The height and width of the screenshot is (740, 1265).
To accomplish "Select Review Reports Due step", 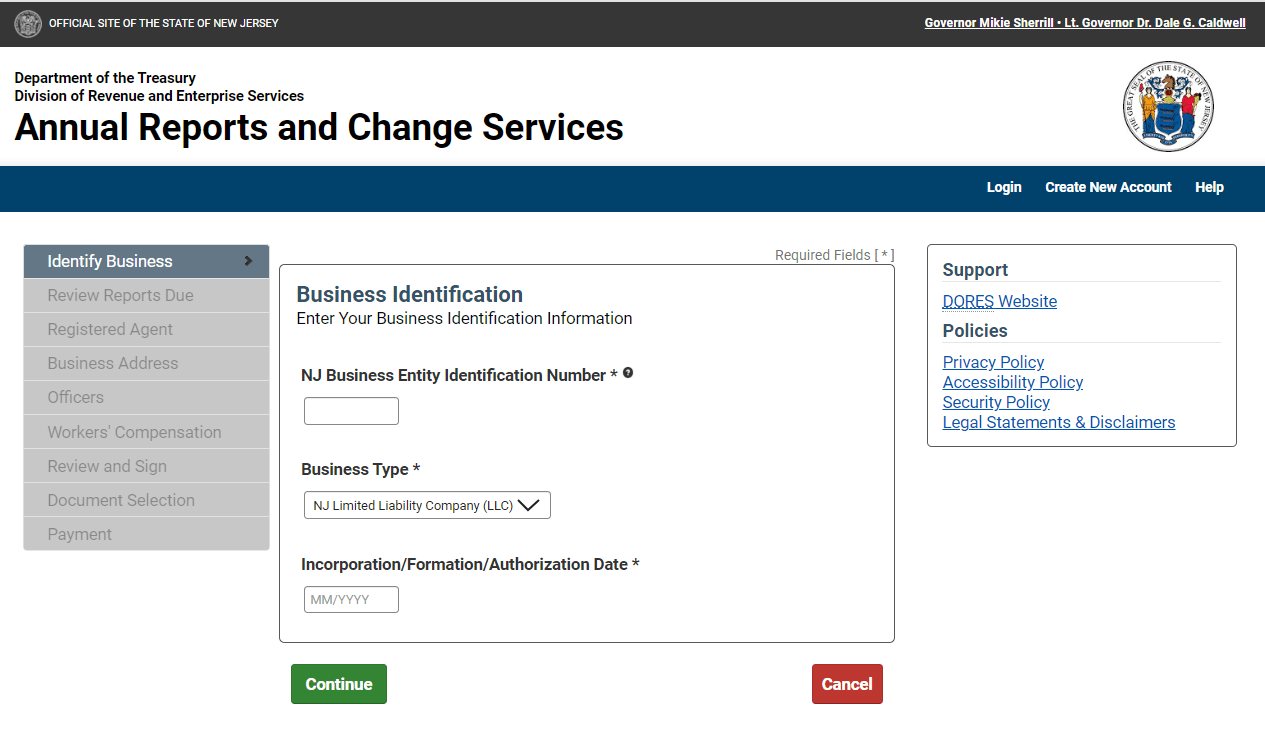I will [x=146, y=295].
